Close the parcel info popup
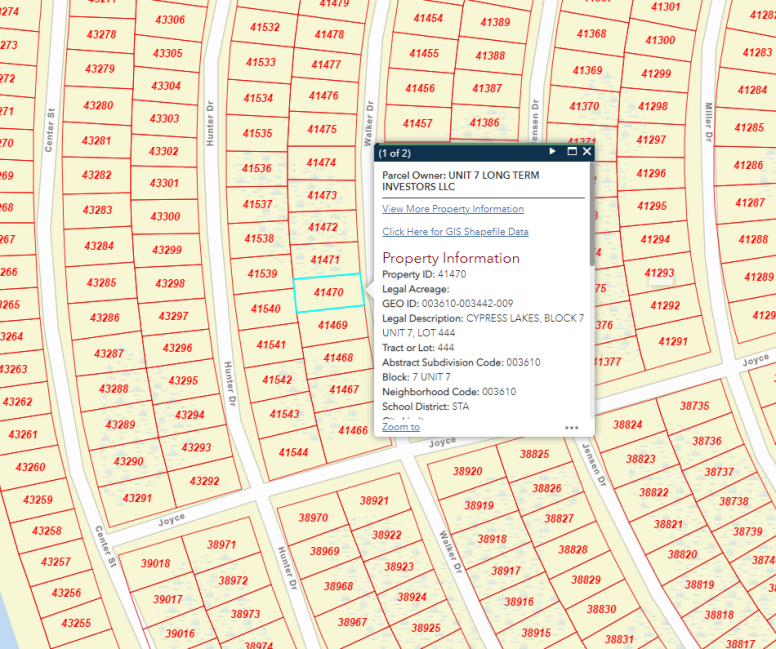The height and width of the screenshot is (649, 776). (x=587, y=152)
